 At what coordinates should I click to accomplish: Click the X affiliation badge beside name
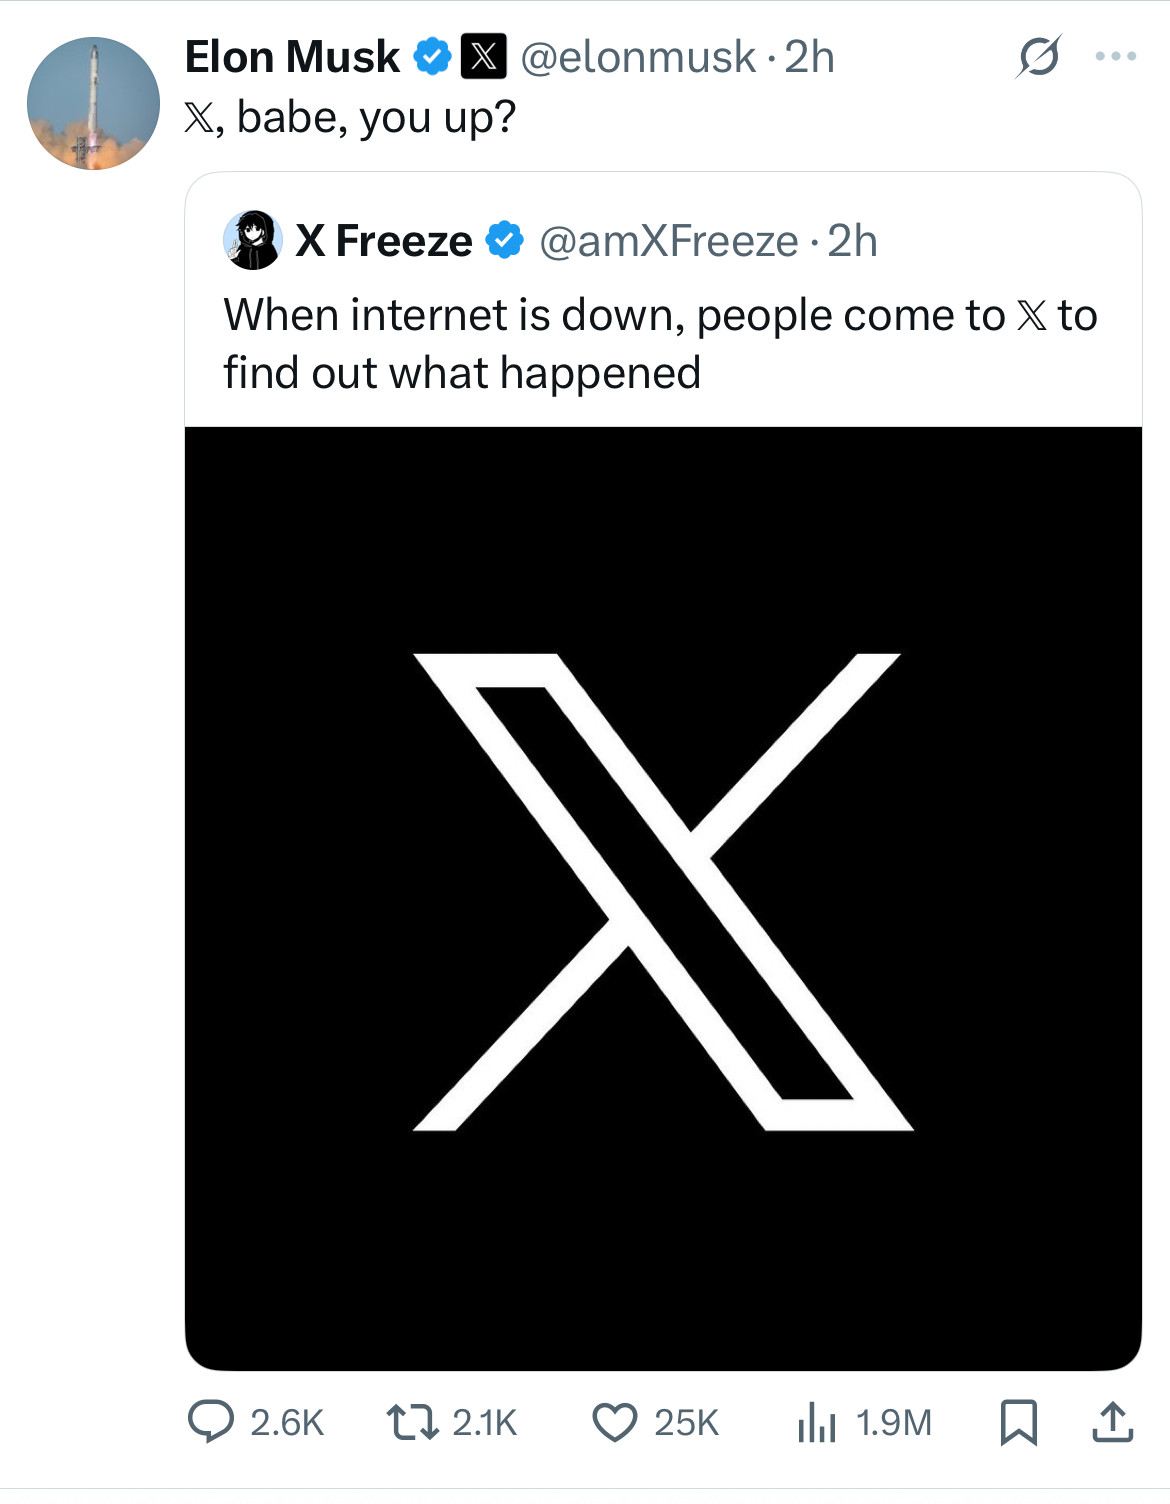pos(483,57)
